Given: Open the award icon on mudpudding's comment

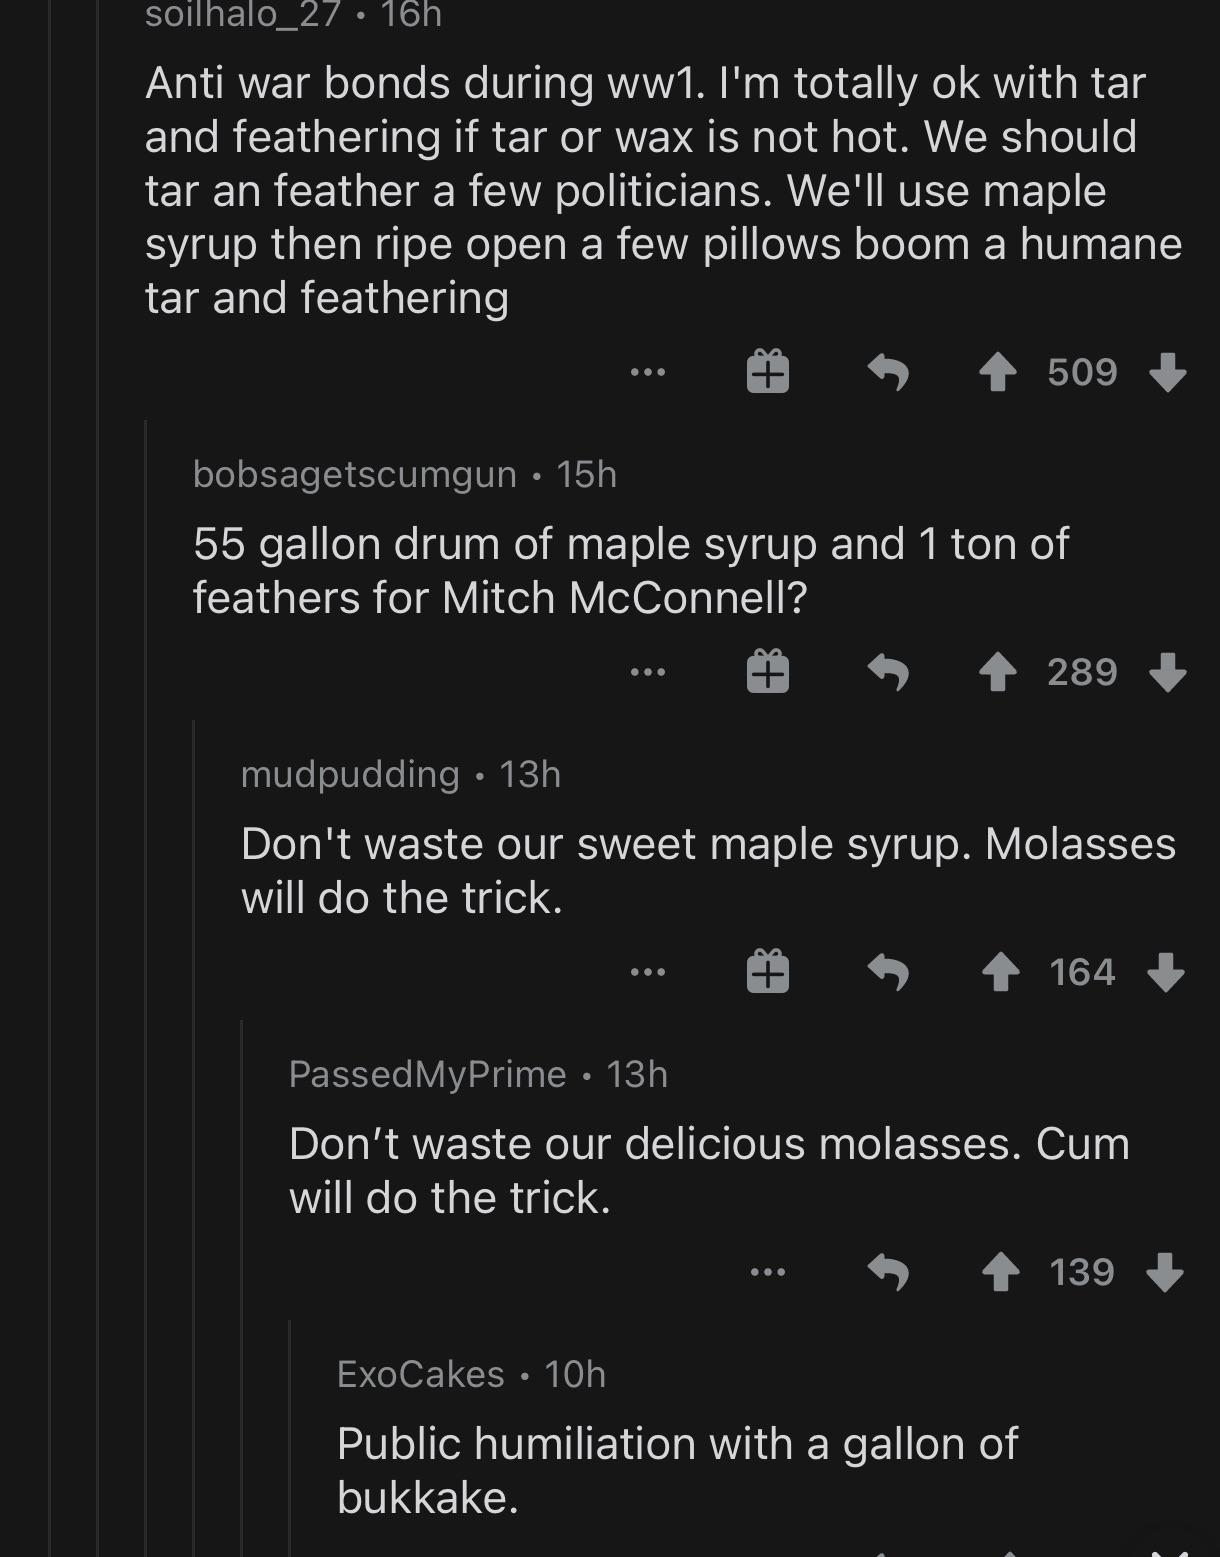Looking at the screenshot, I should click(x=766, y=971).
